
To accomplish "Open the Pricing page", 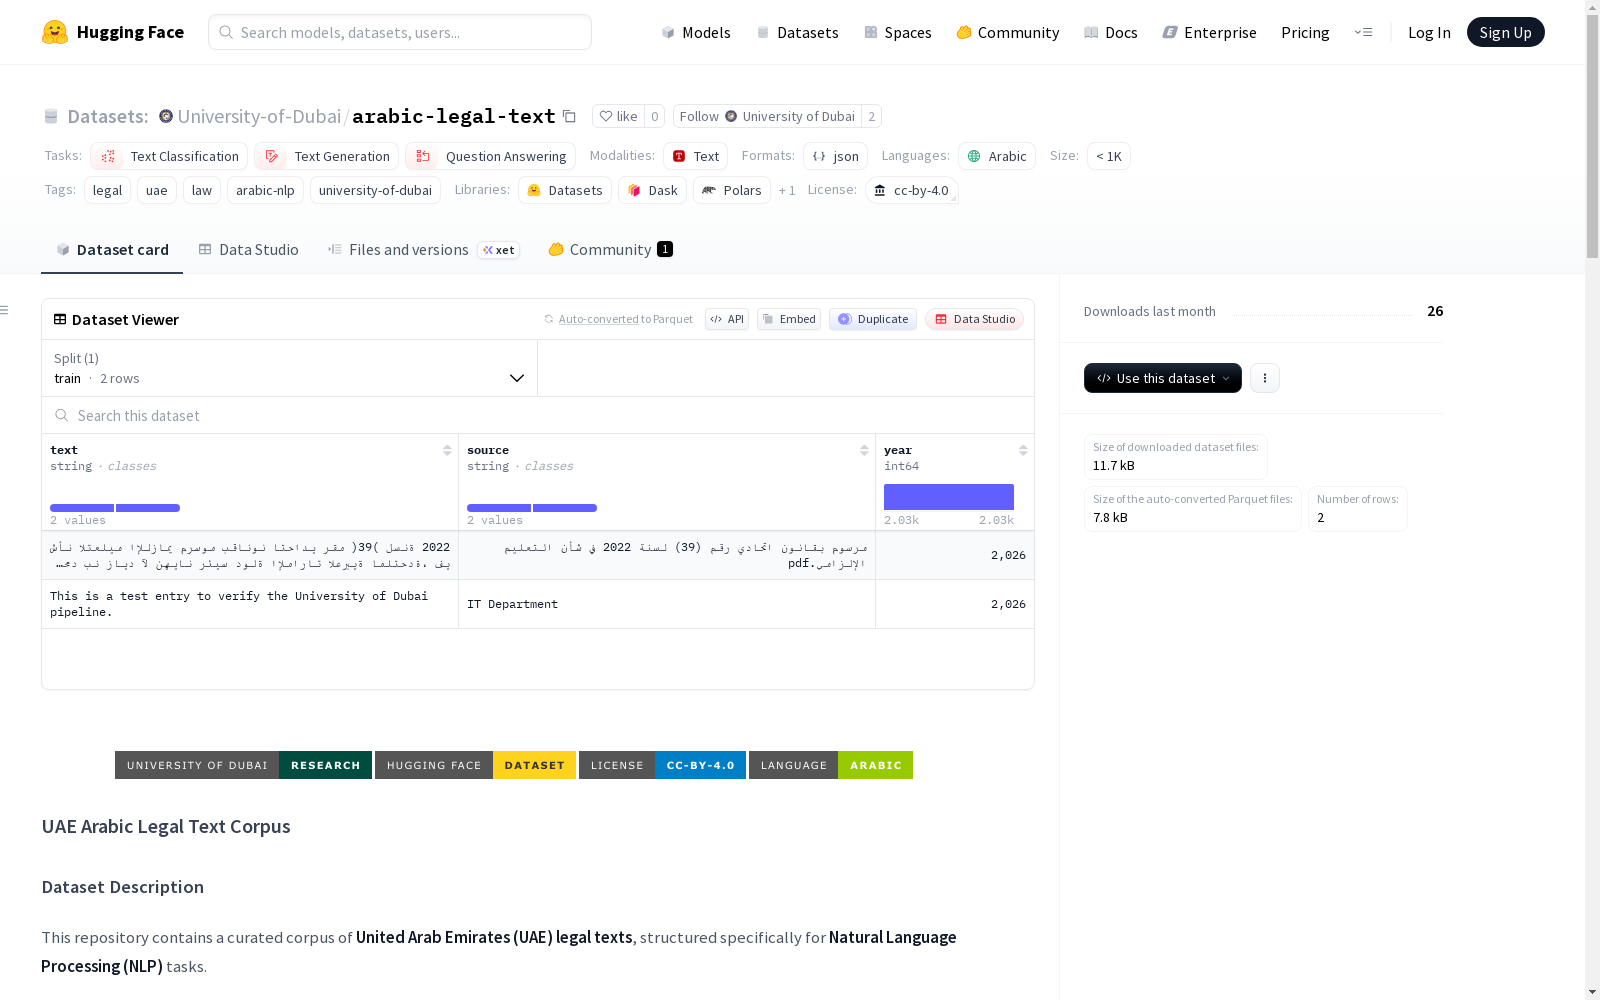I will pyautogui.click(x=1305, y=32).
